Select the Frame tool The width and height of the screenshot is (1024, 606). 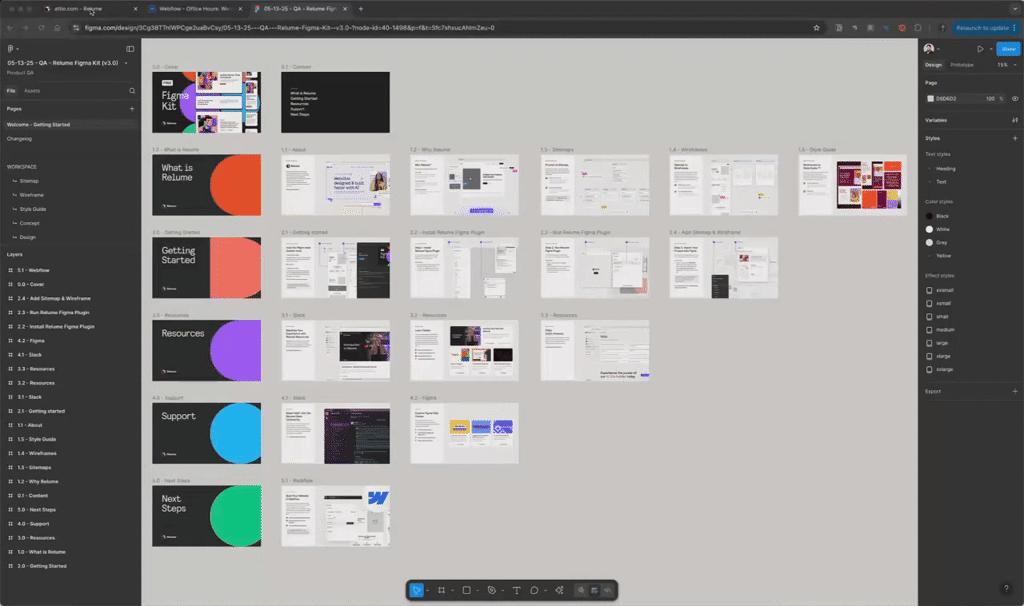tap(441, 591)
